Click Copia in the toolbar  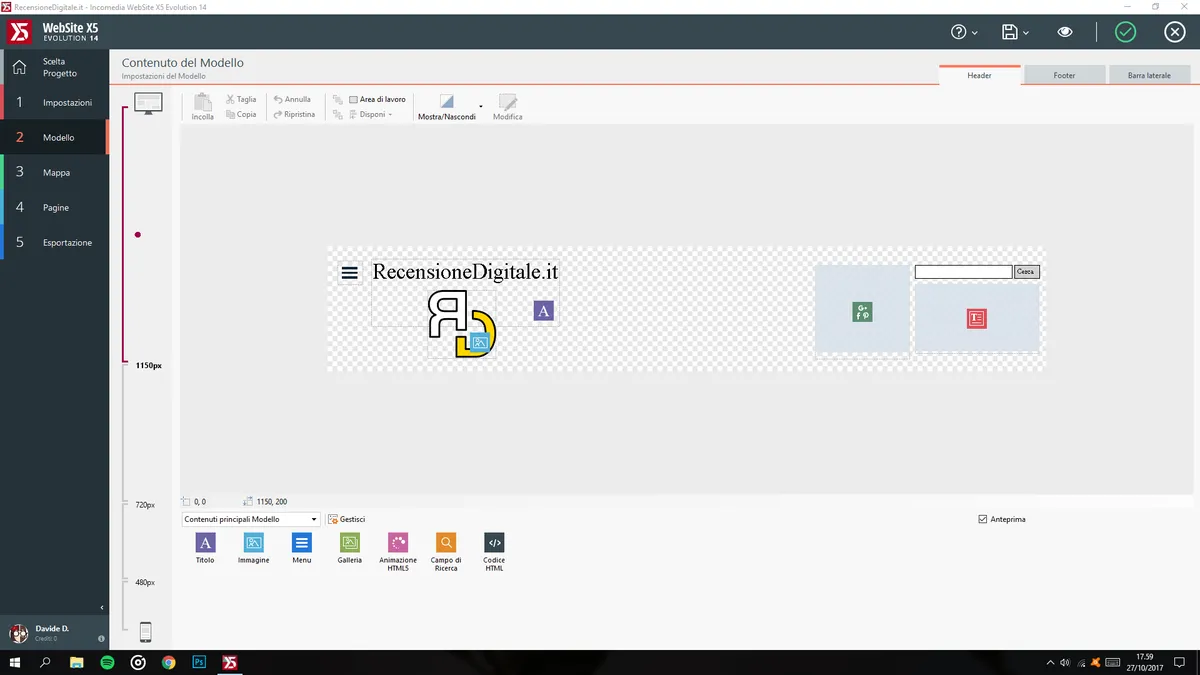pyautogui.click(x=241, y=114)
